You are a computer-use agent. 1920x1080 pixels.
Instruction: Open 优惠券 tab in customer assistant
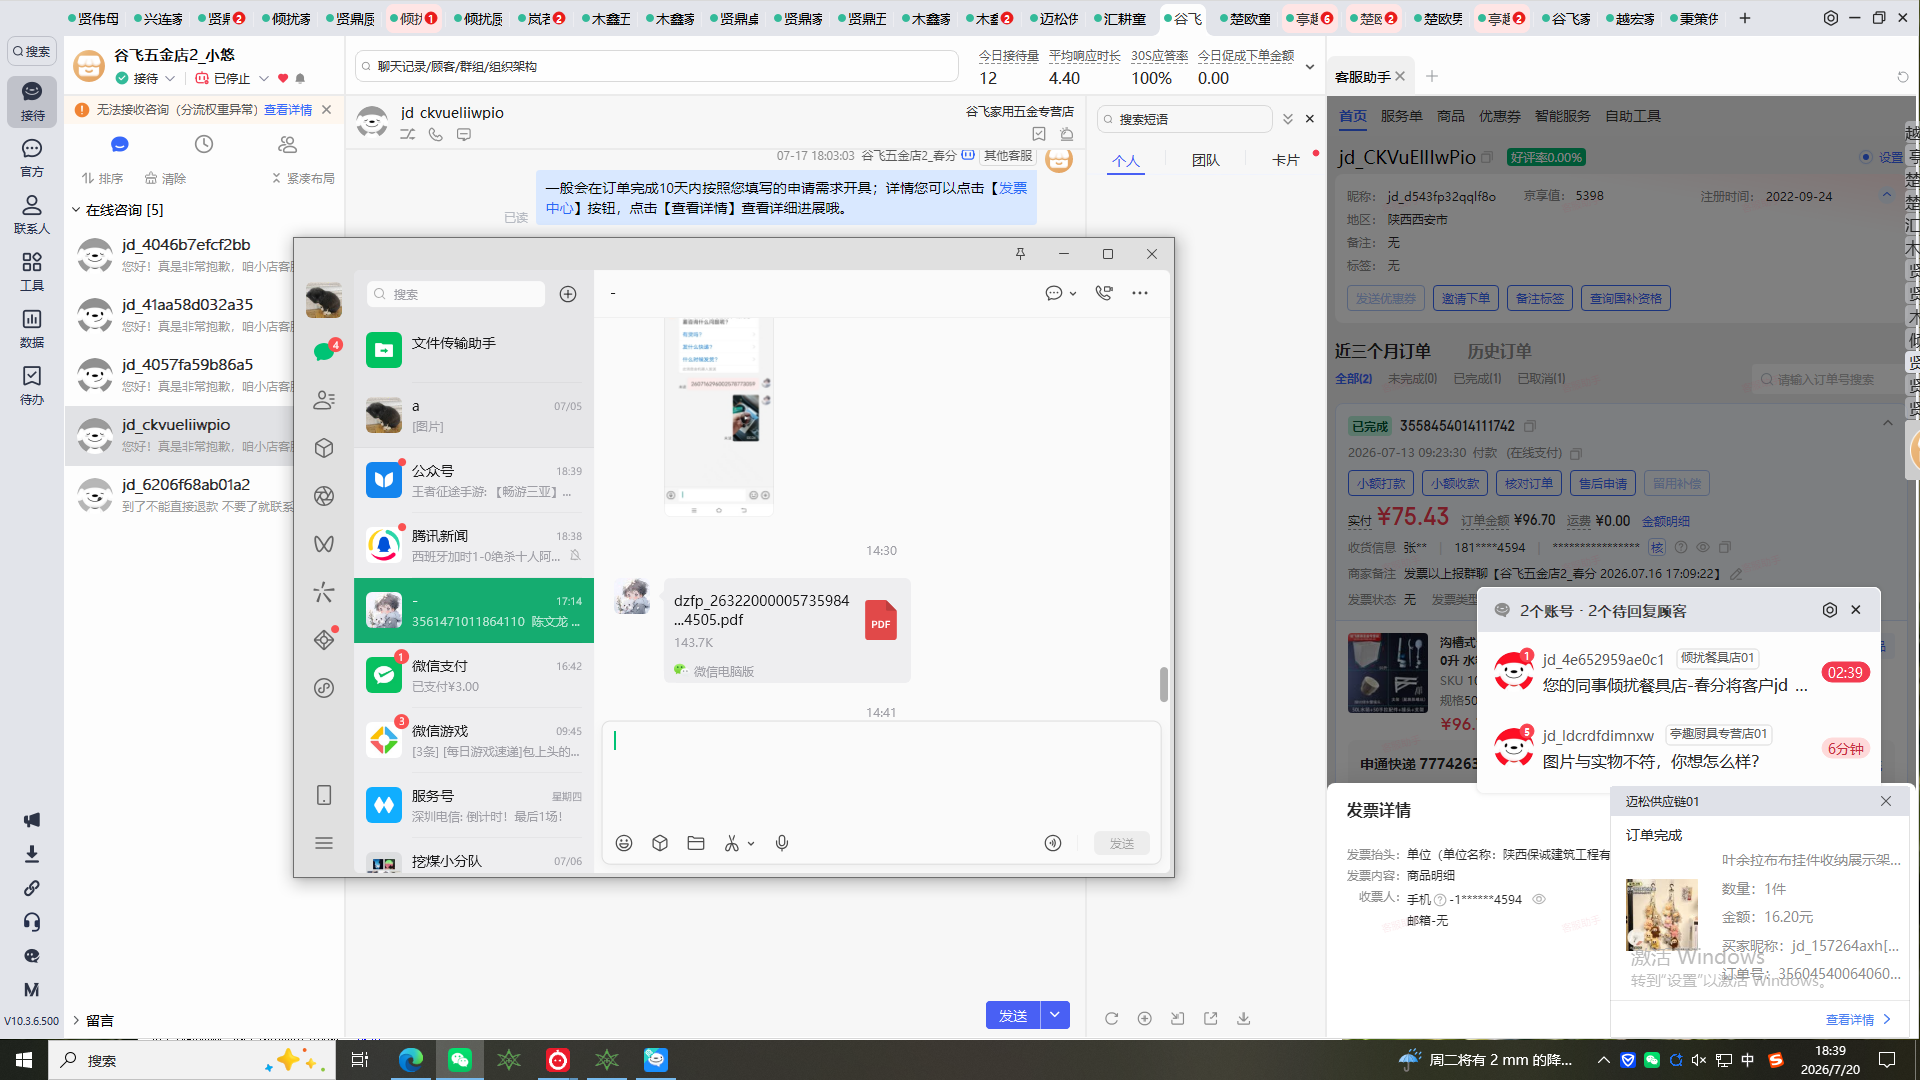point(1499,116)
